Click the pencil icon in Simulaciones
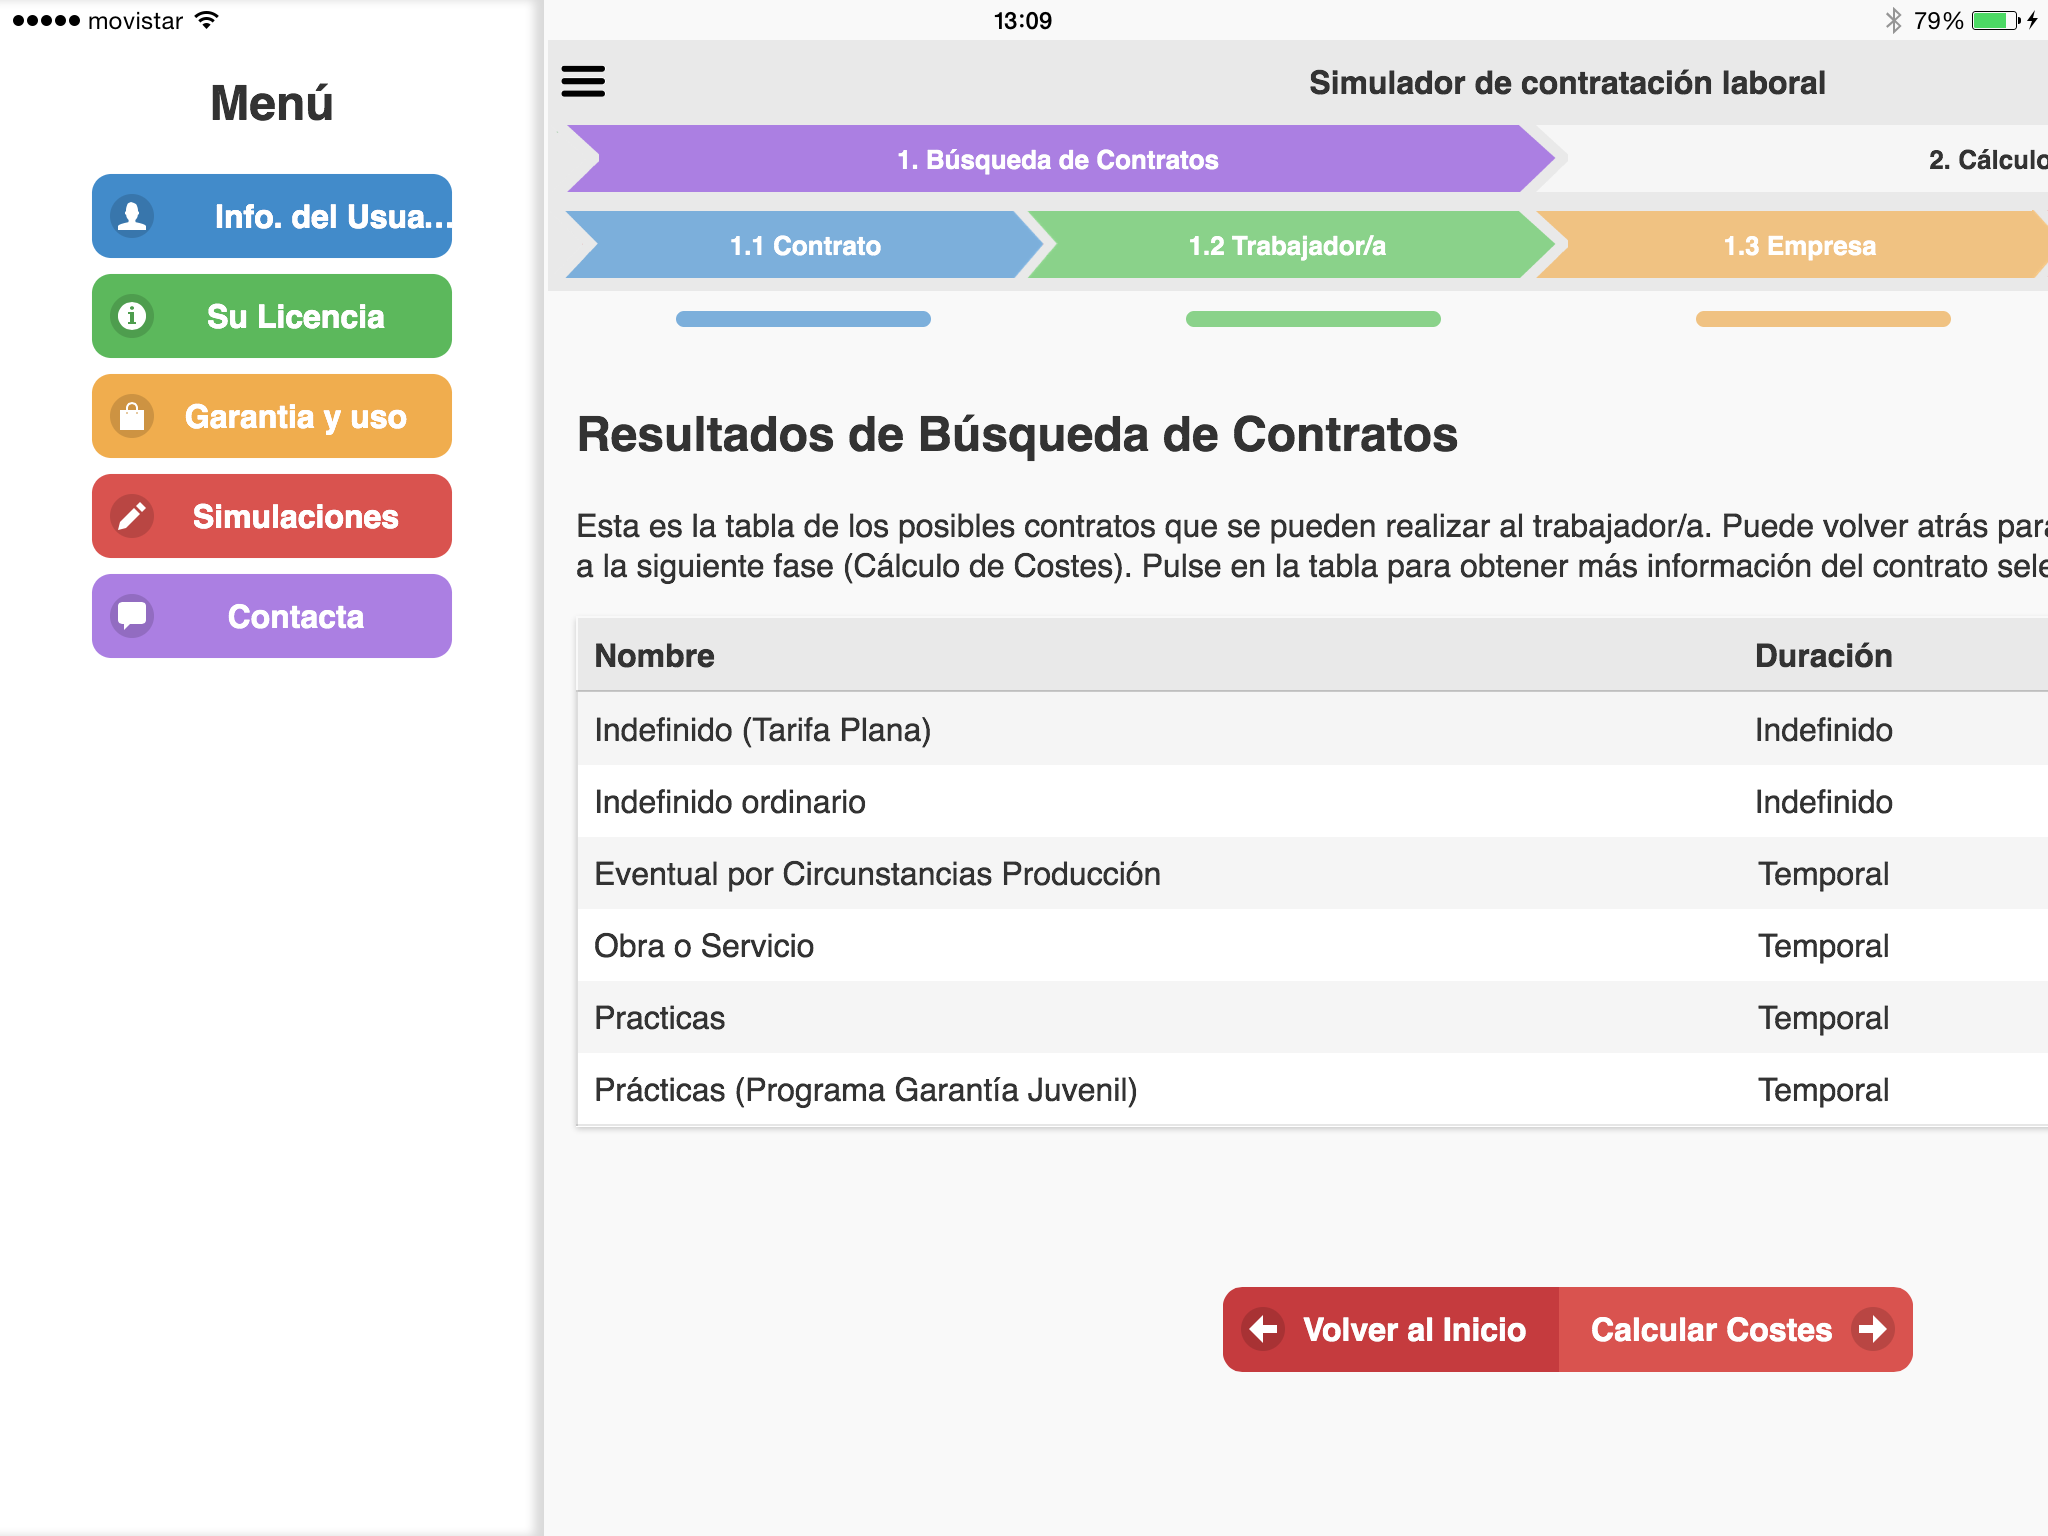Viewport: 2048px width, 1536px height. 132,516
